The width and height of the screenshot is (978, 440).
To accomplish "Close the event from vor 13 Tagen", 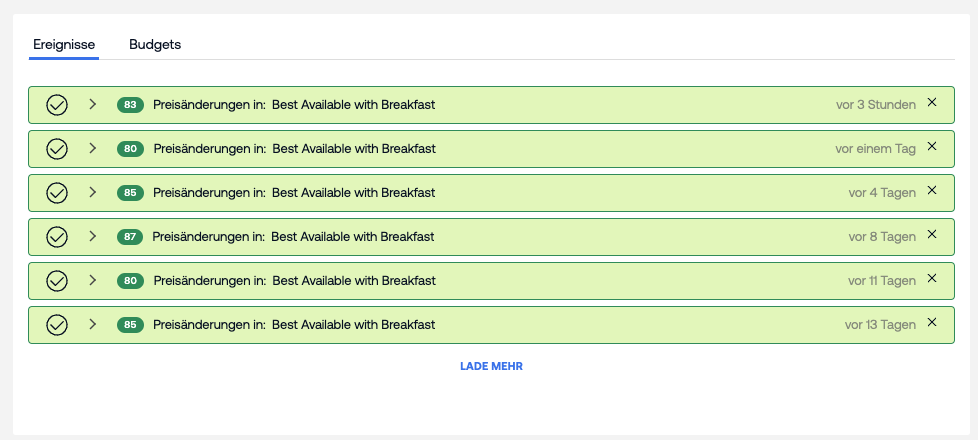I will click(x=932, y=323).
